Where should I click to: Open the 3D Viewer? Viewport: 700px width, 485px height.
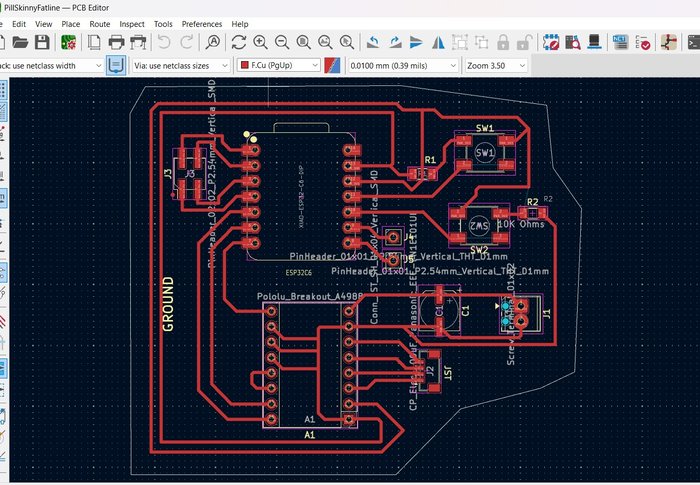pos(594,42)
